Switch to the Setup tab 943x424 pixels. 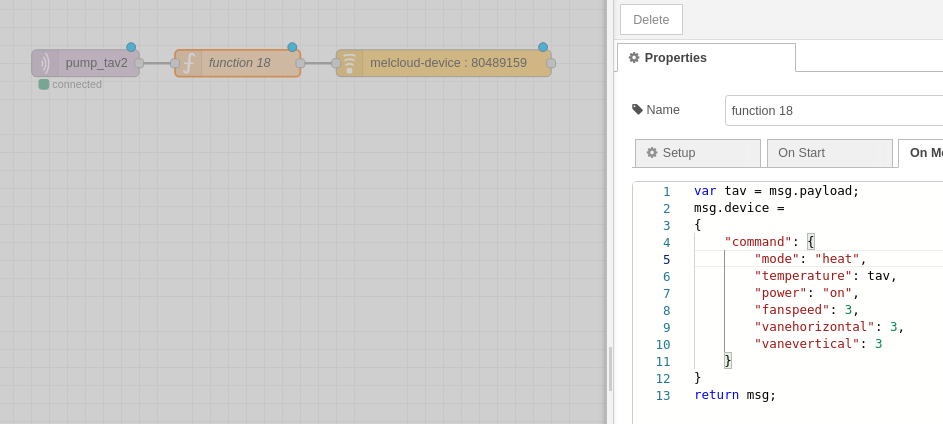click(698, 153)
